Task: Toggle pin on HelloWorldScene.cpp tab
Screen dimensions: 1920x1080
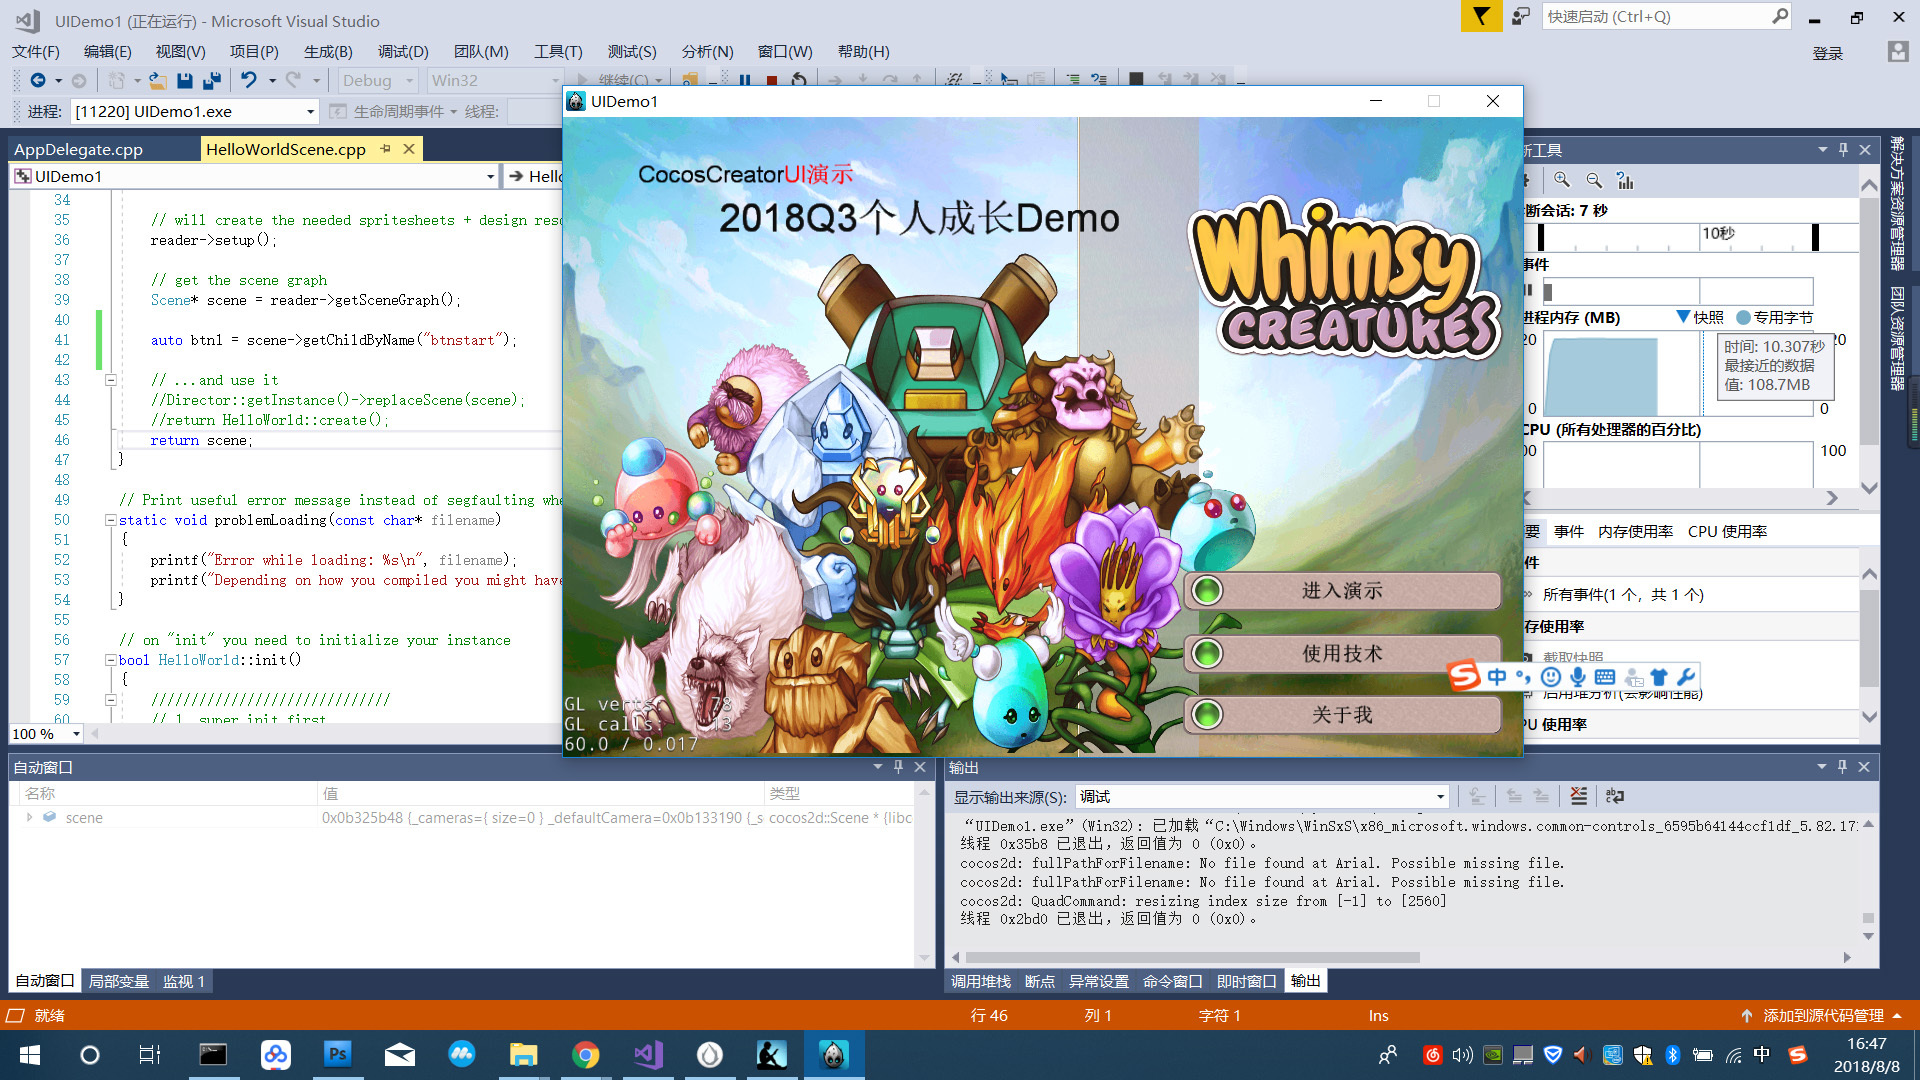Action: (x=386, y=149)
